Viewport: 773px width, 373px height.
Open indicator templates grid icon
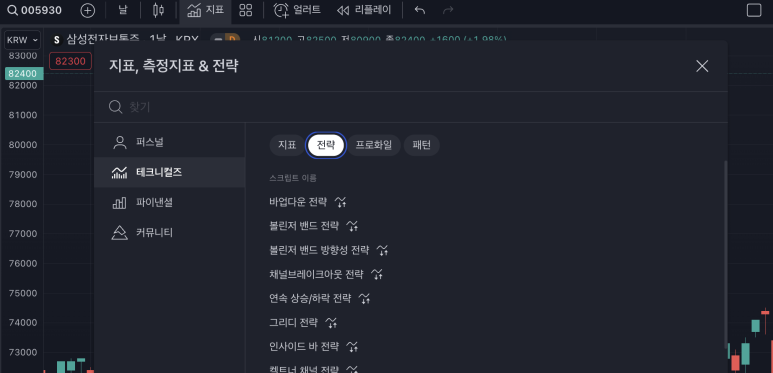246,10
